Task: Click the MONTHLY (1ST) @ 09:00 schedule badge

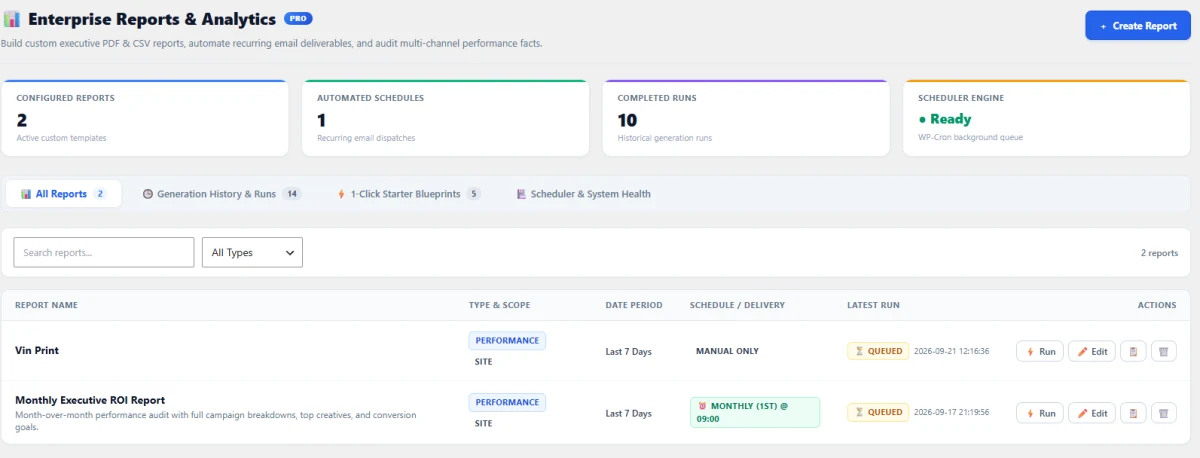Action: click(755, 412)
